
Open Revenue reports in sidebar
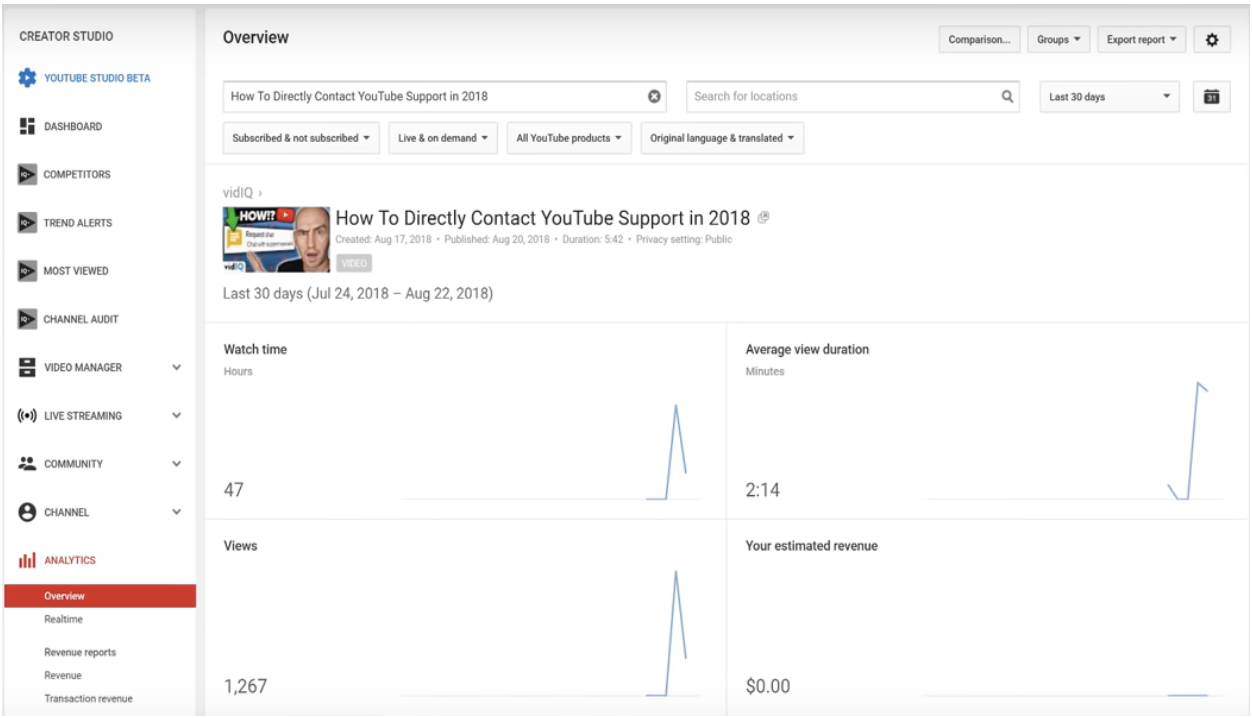coord(80,652)
